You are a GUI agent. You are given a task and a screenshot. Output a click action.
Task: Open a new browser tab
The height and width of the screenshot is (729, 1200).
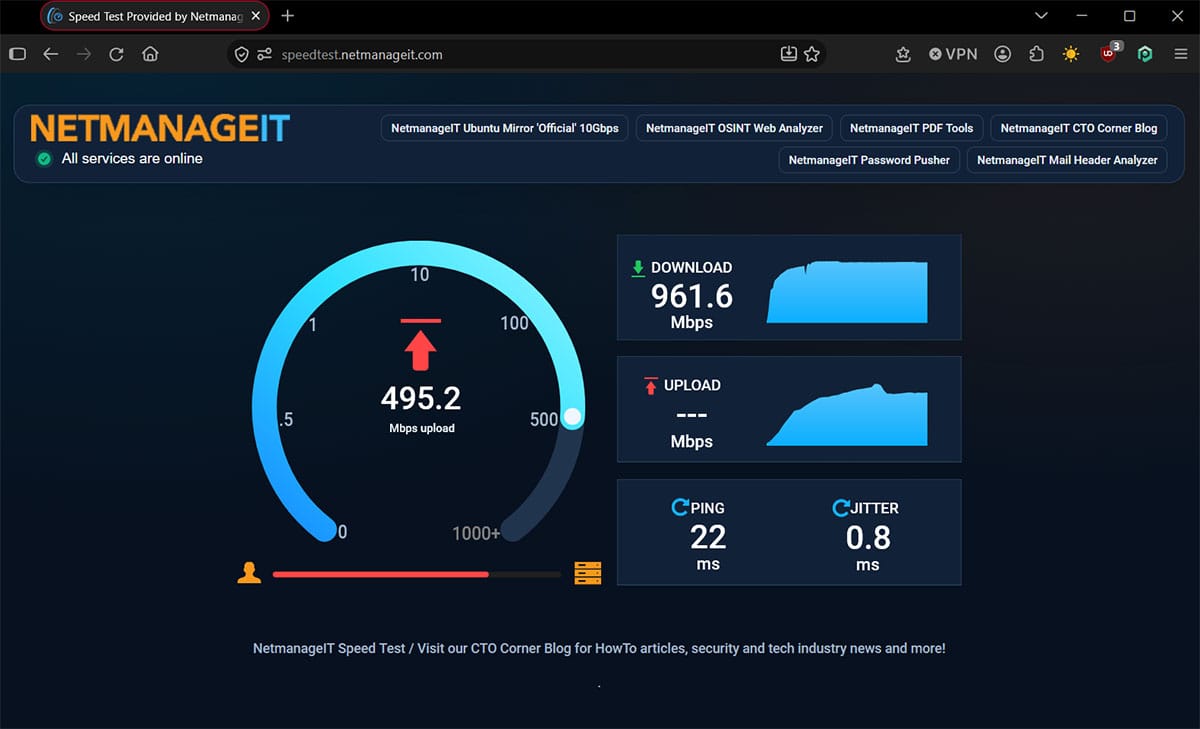tap(288, 16)
